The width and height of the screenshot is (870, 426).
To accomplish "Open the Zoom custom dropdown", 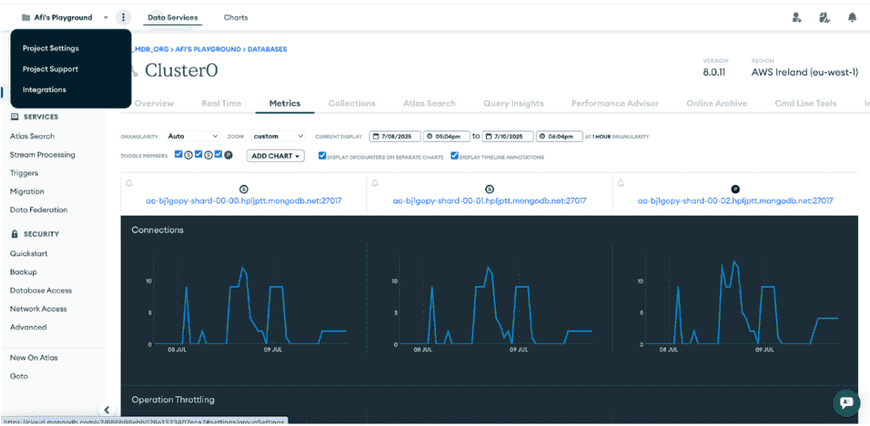I will [278, 136].
